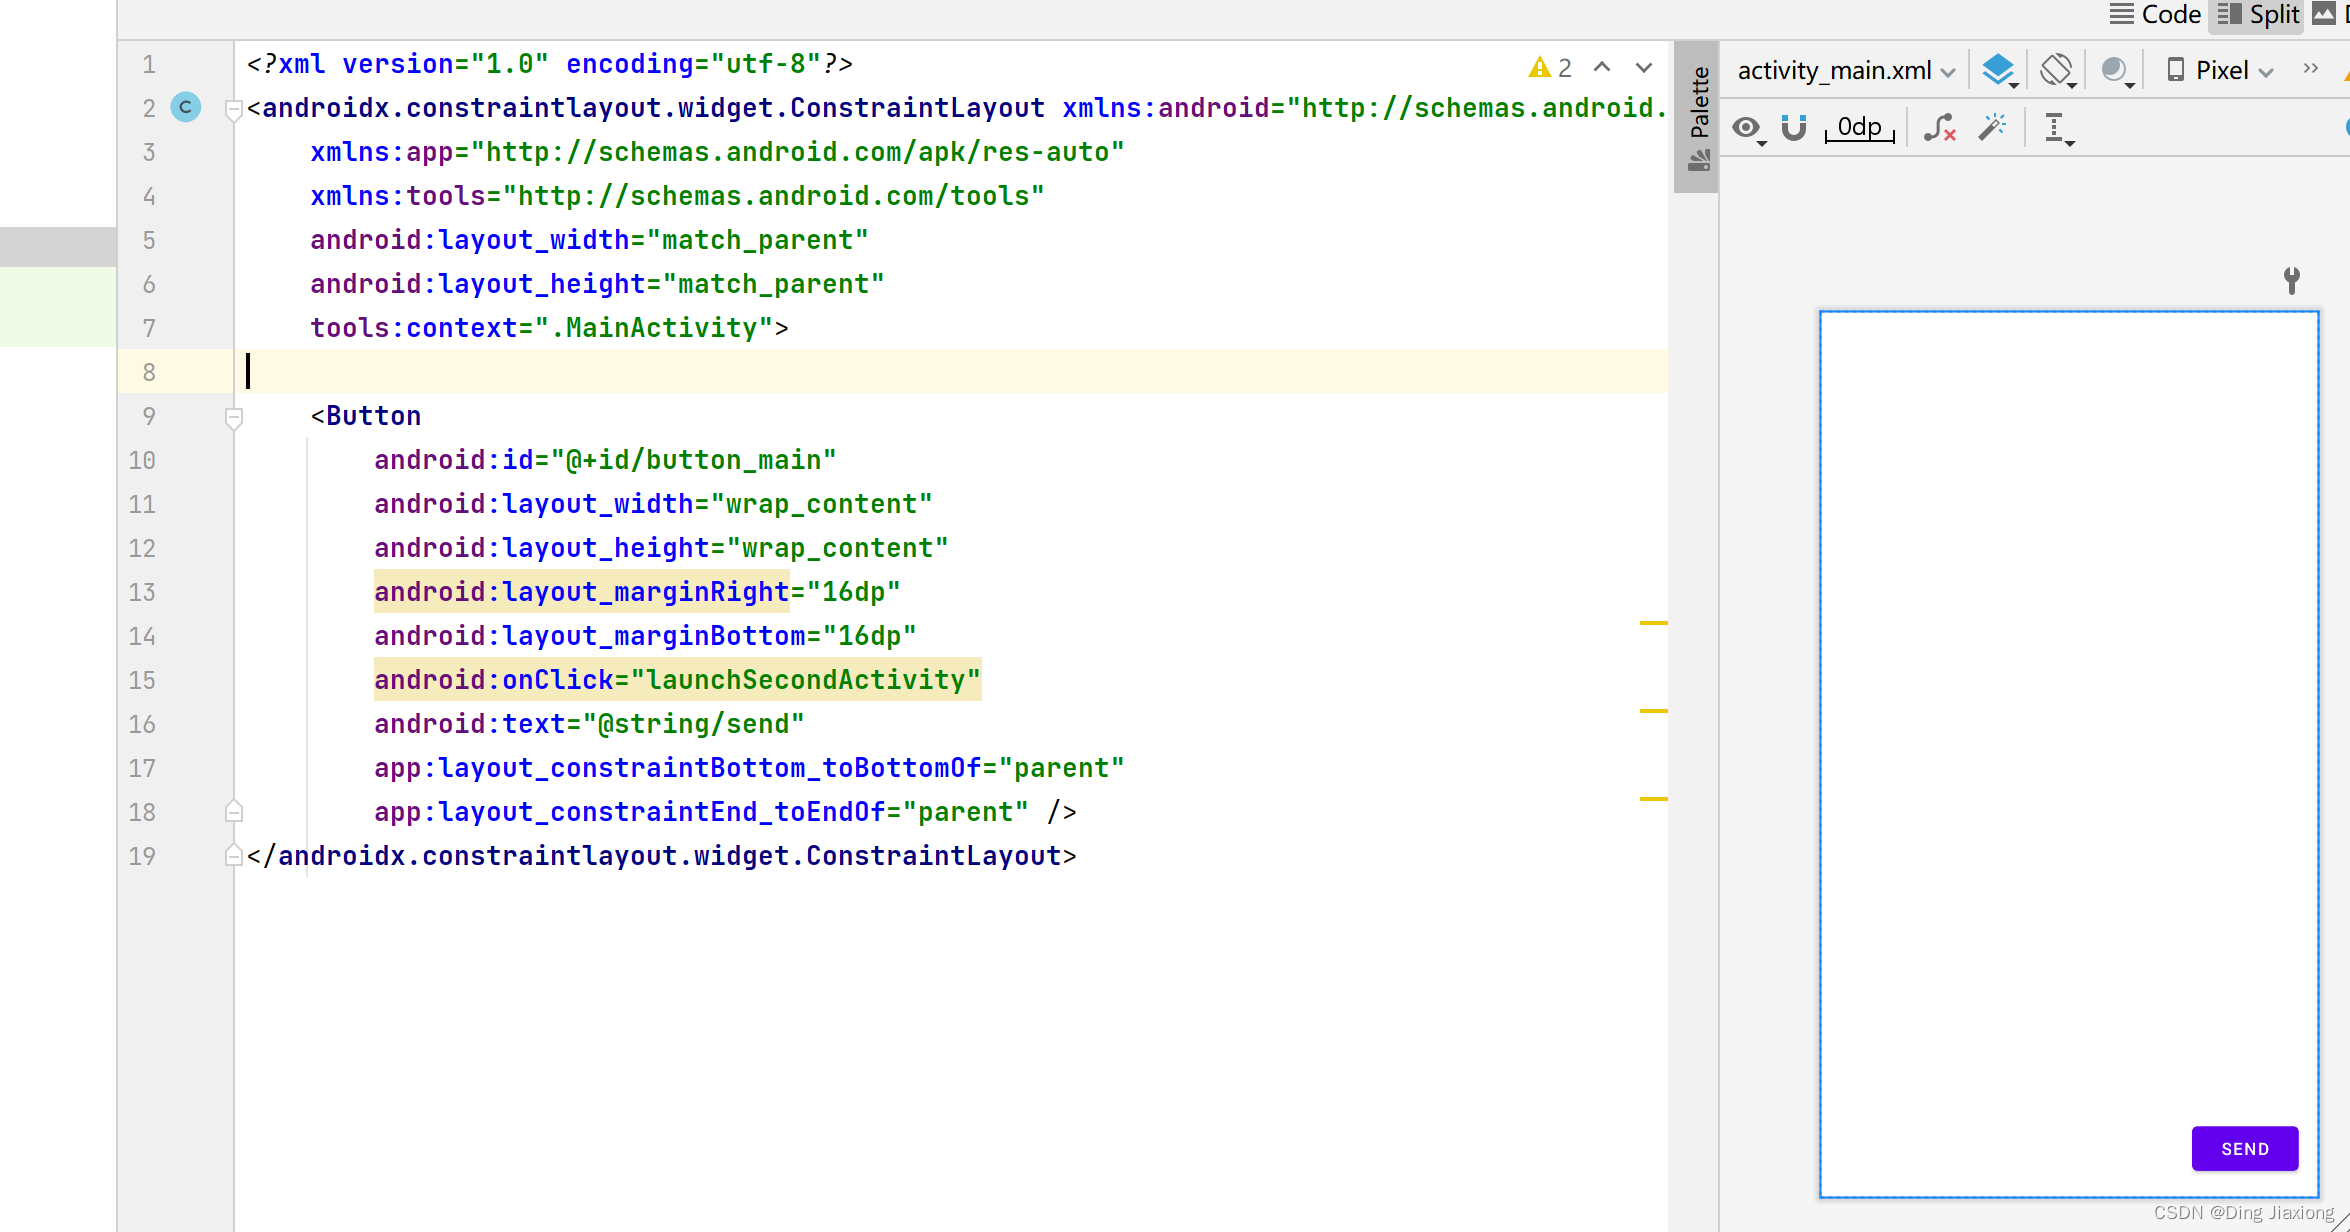Open the night mode selector icon
This screenshot has width=2350, height=1232.
tap(2116, 70)
